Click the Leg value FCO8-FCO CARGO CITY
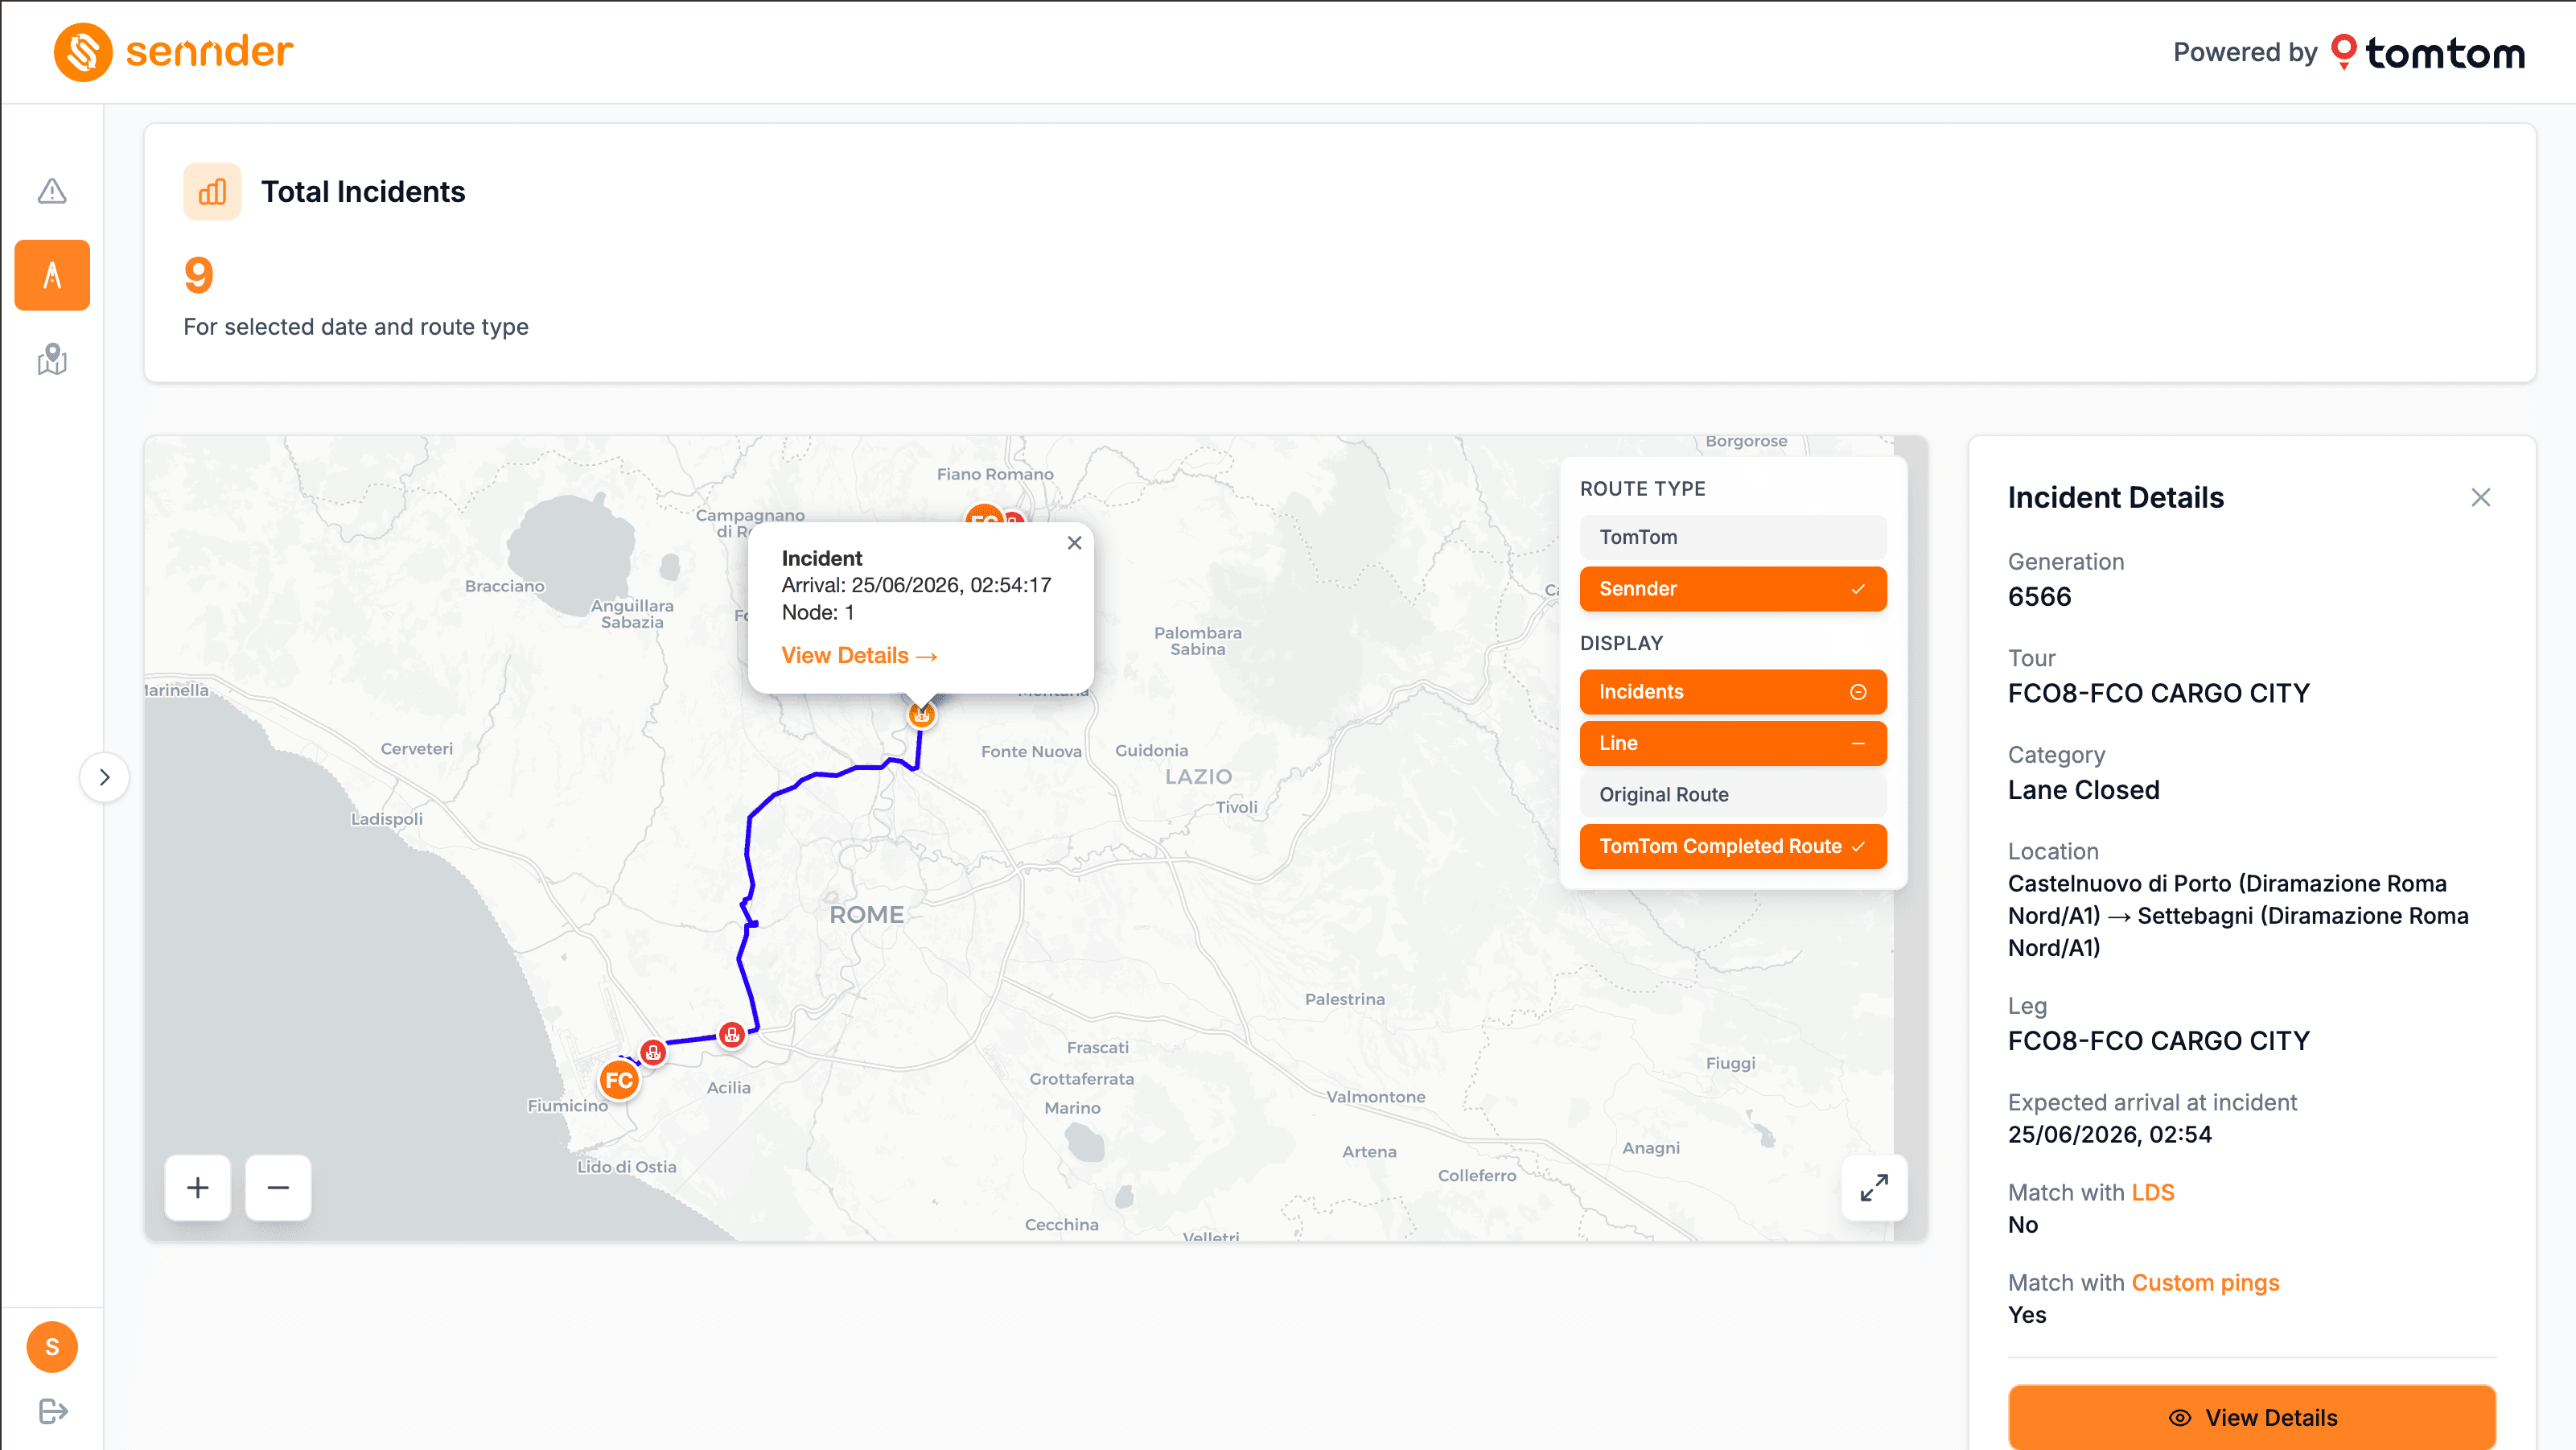The width and height of the screenshot is (2576, 1450). click(2158, 1041)
